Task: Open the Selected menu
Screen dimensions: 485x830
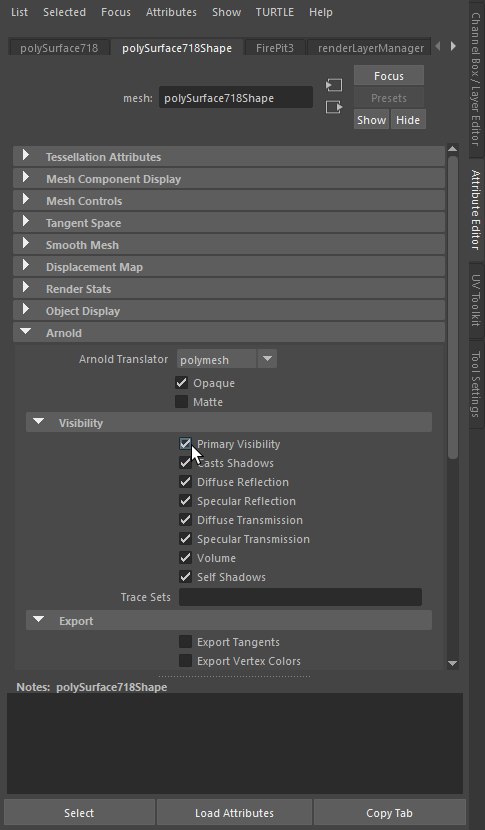Action: pos(64,12)
